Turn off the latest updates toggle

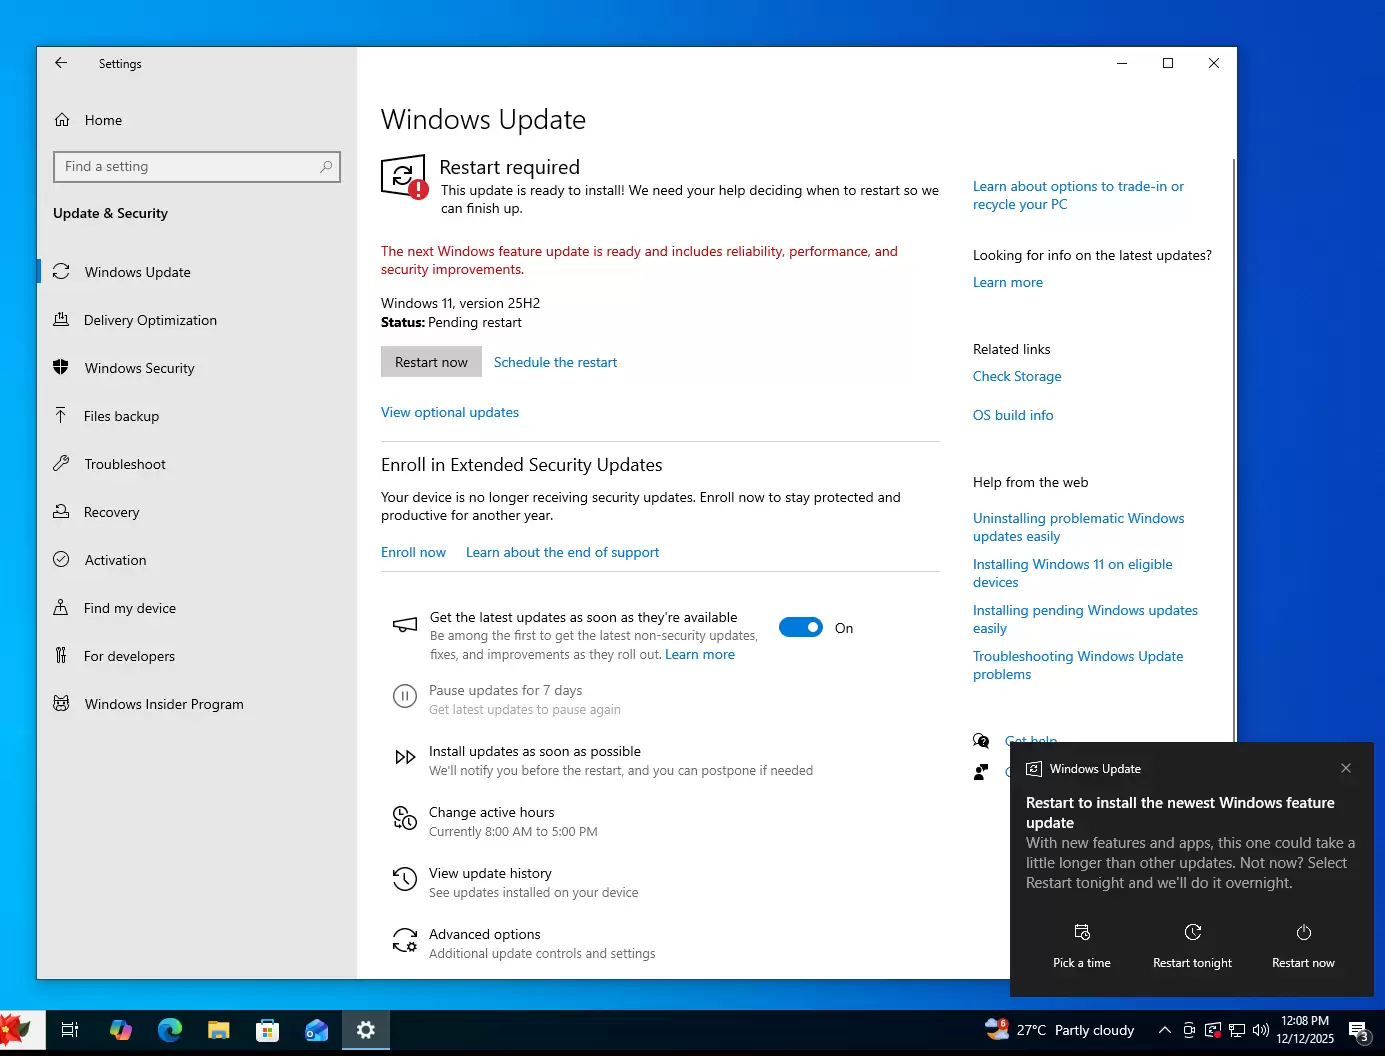pyautogui.click(x=800, y=627)
